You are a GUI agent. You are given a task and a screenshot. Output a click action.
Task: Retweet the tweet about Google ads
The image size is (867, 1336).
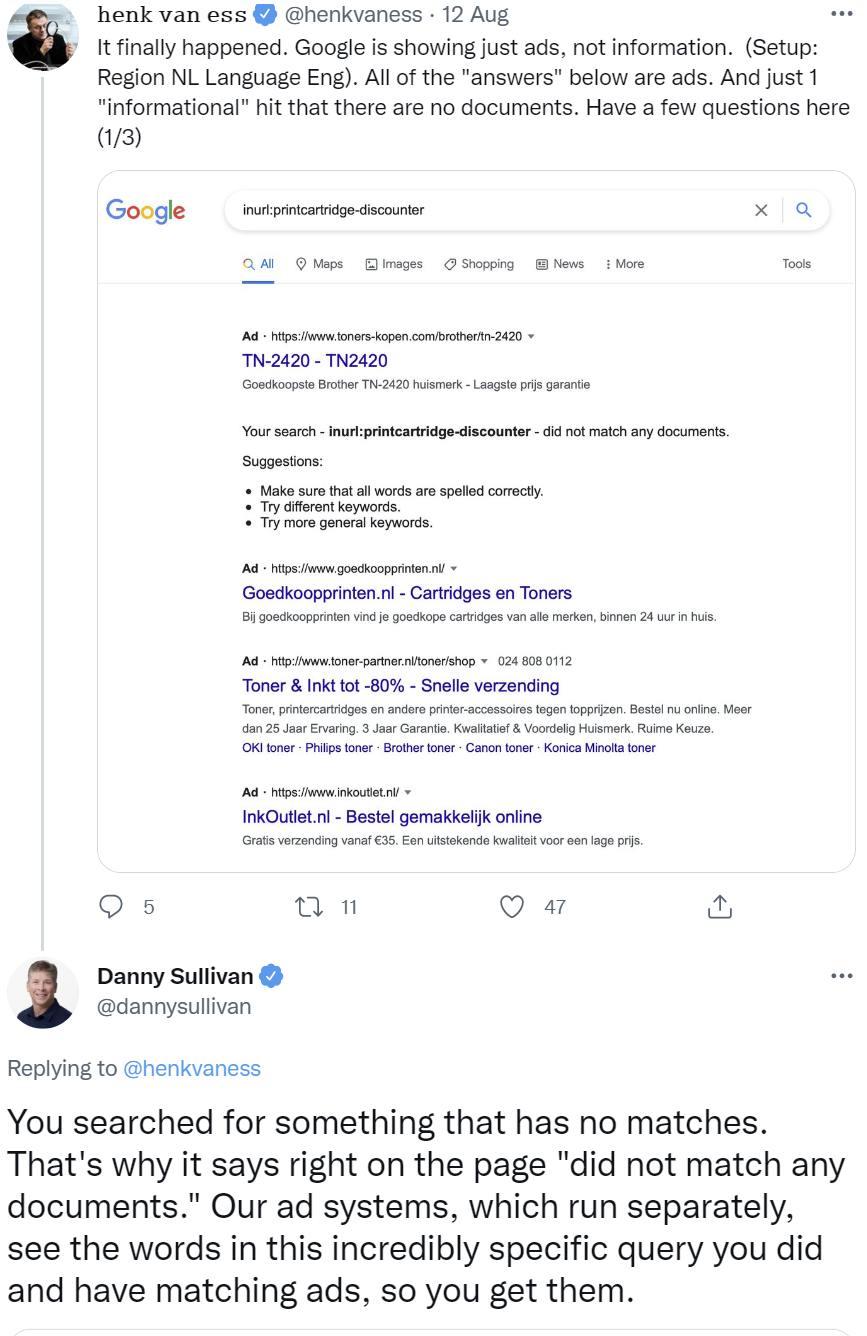pyautogui.click(x=310, y=907)
